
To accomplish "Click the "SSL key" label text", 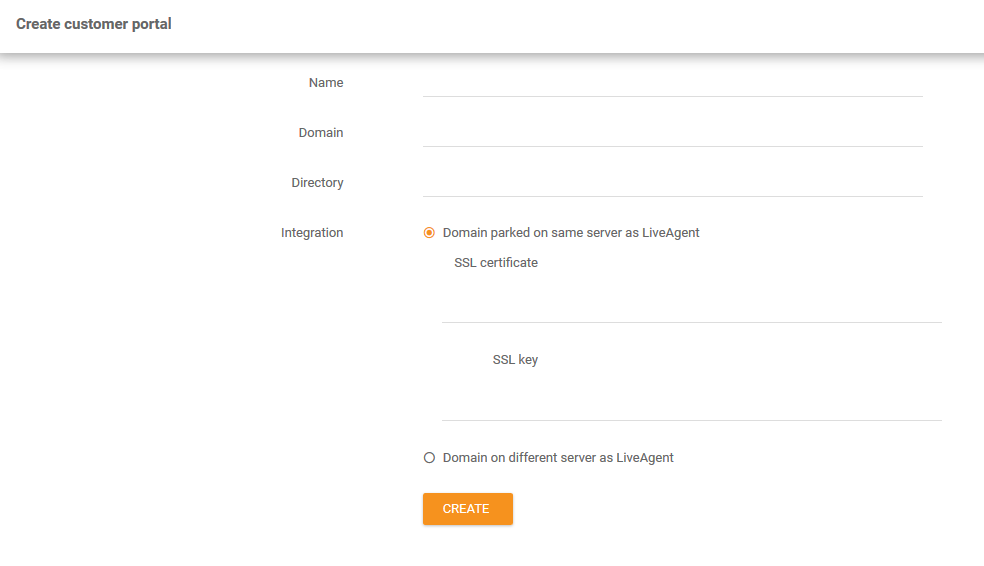I will click(515, 360).
